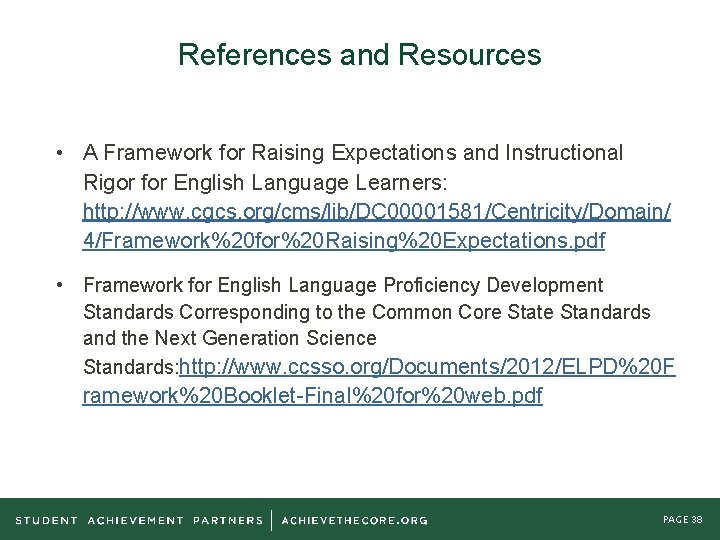The height and width of the screenshot is (540, 720).
Task: Open the ccsso.org ELPD Framework Booklet link
Action: pyautogui.click(x=379, y=381)
